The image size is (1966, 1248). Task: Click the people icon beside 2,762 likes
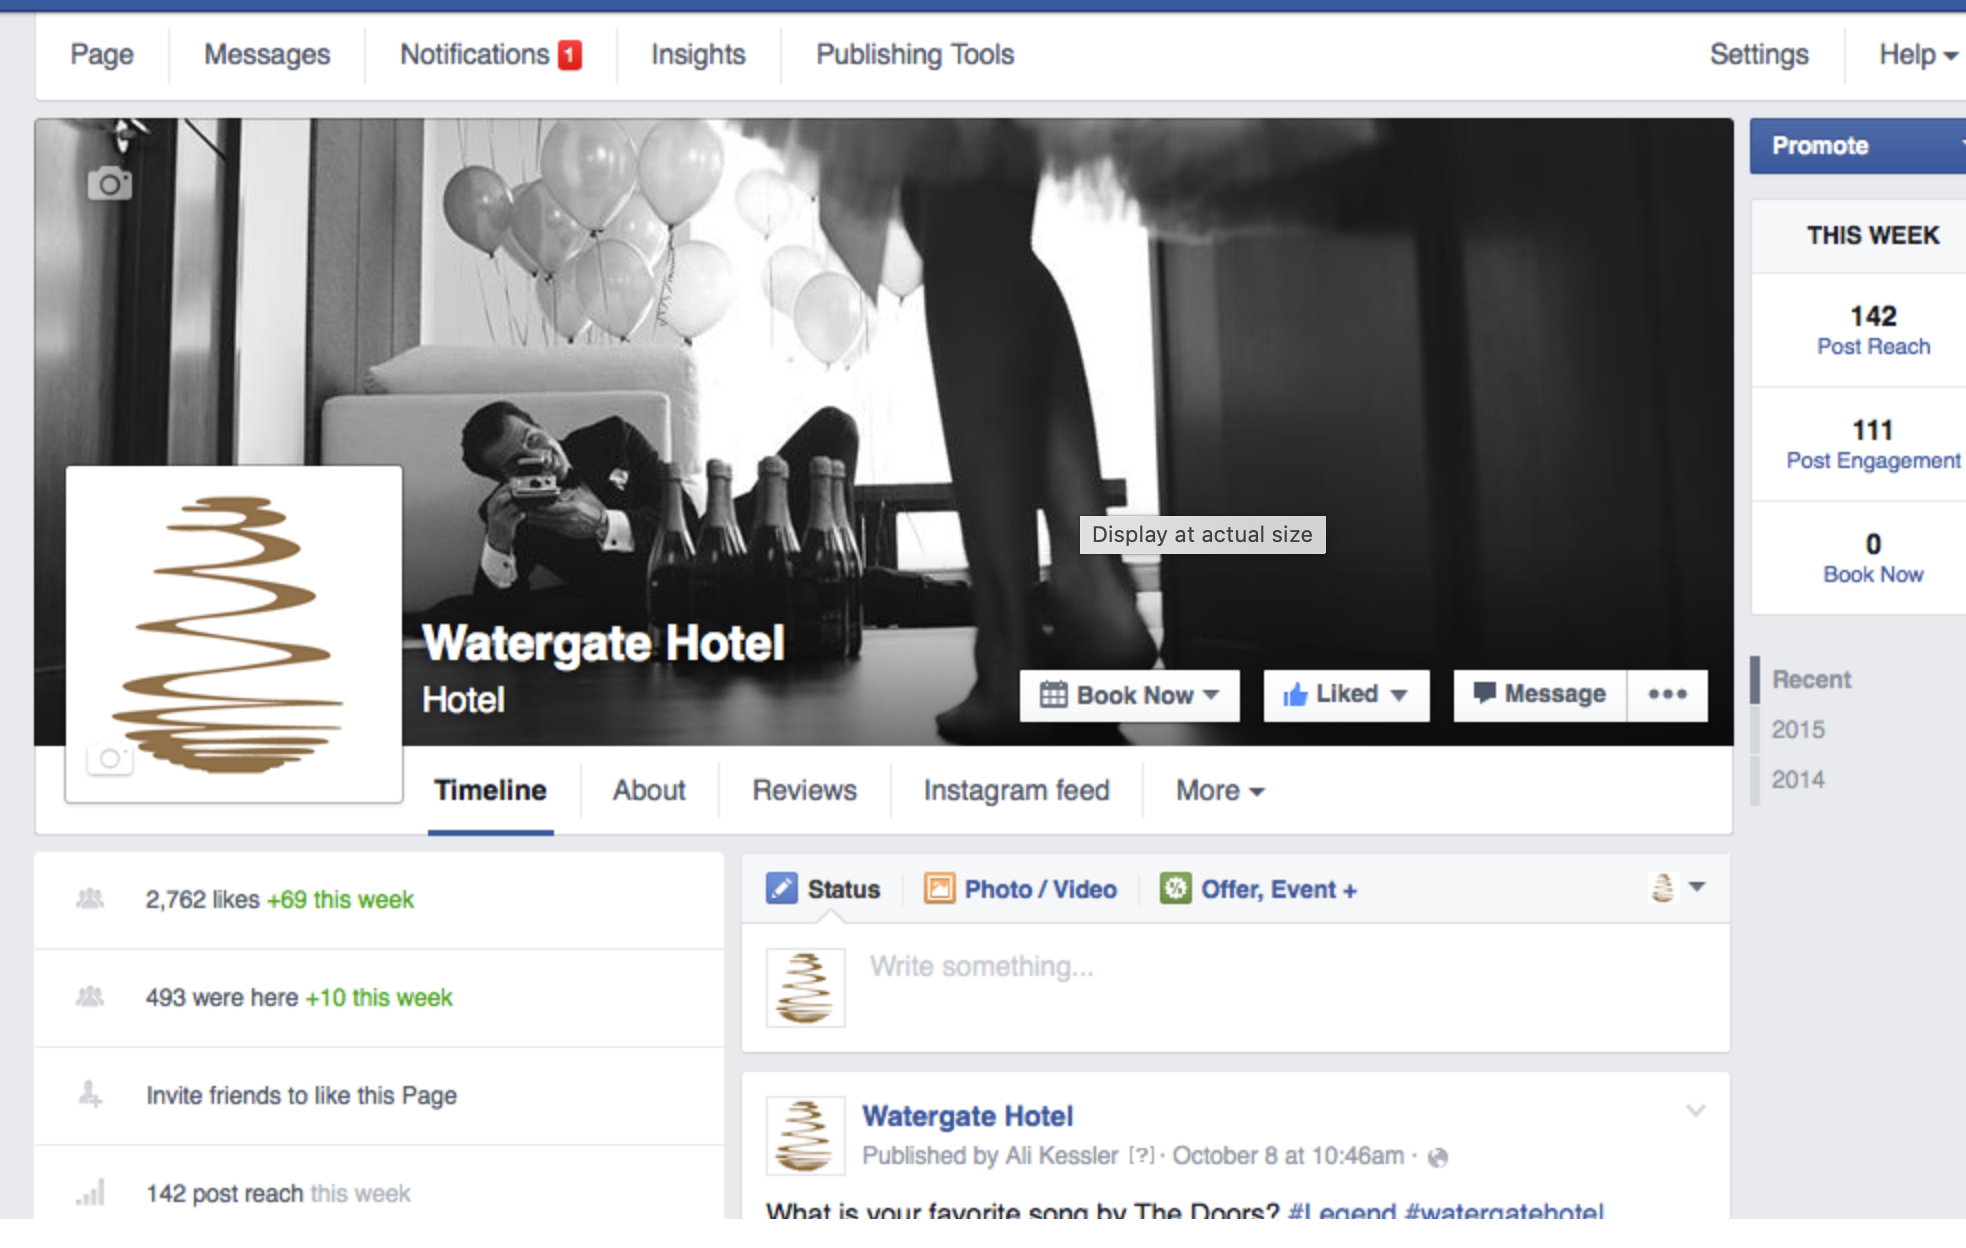click(x=90, y=899)
